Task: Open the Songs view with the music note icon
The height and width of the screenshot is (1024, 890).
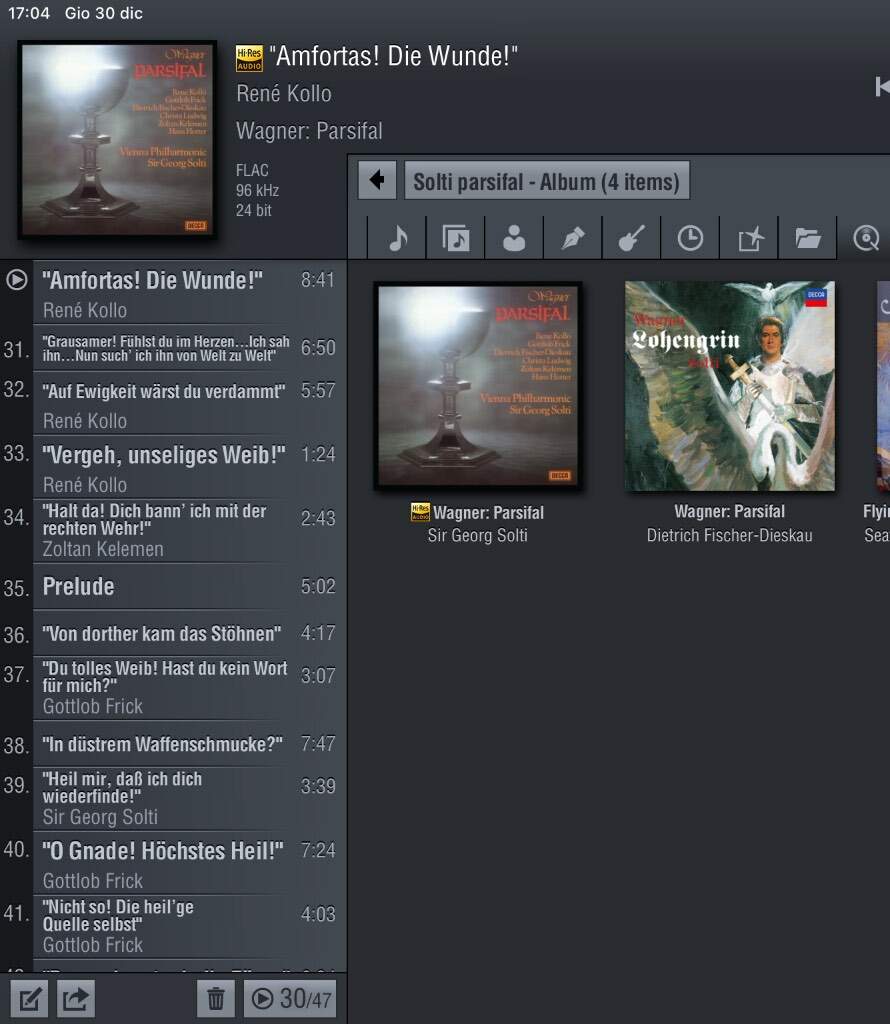Action: tap(397, 238)
